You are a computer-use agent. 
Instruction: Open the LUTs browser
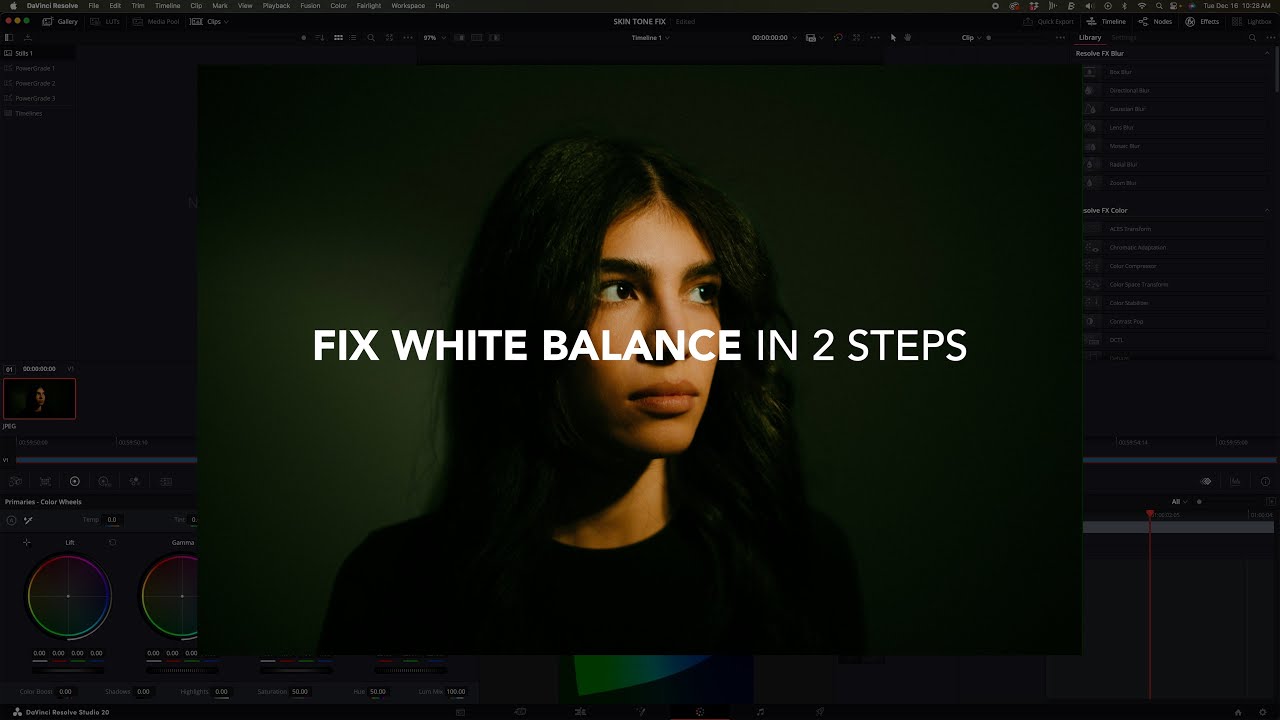(x=105, y=21)
